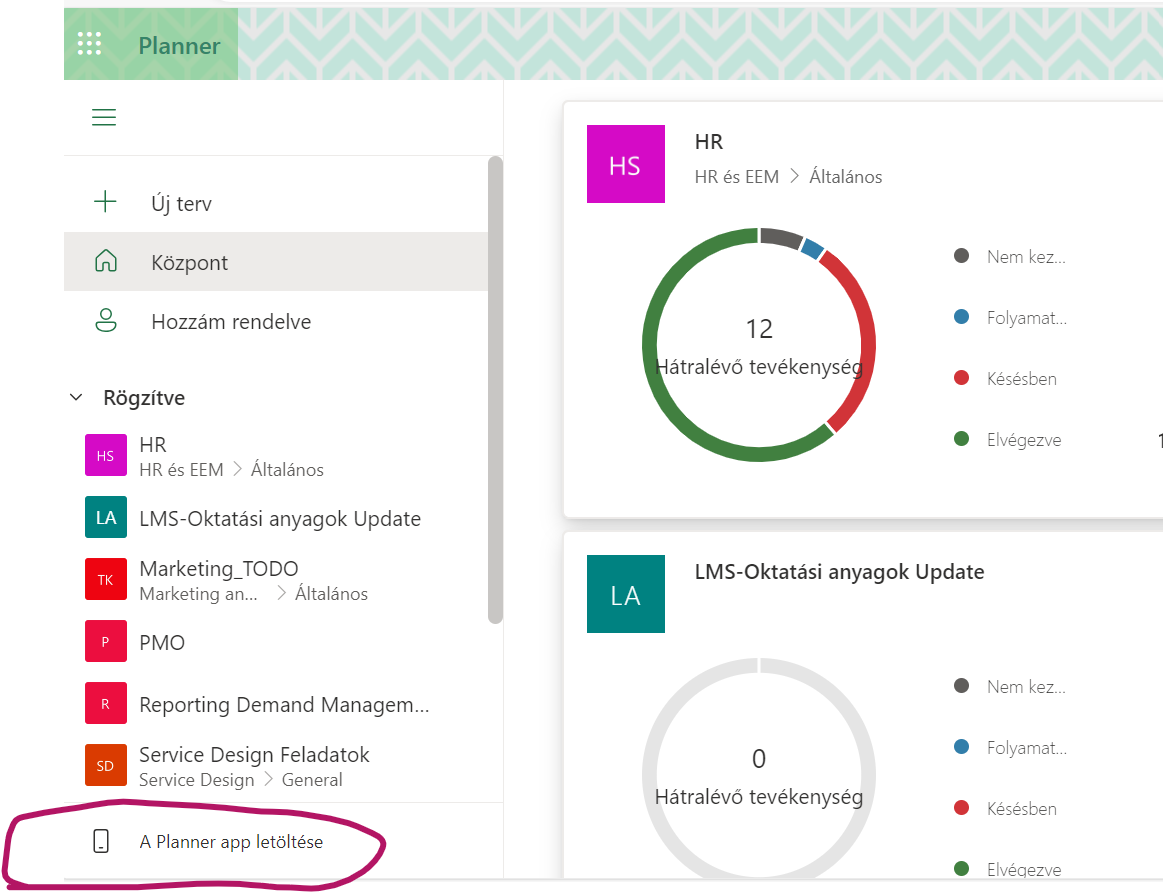Open the Központ hub page
The width and height of the screenshot is (1163, 894).
click(x=276, y=261)
